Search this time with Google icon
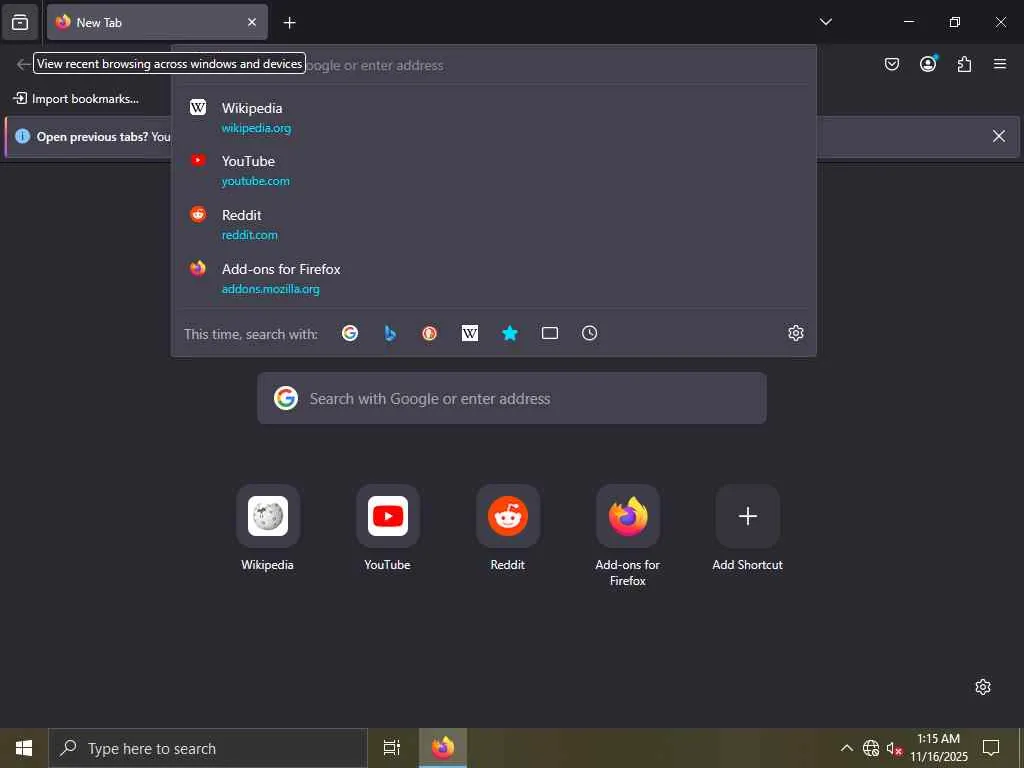This screenshot has height=768, width=1024. [350, 334]
